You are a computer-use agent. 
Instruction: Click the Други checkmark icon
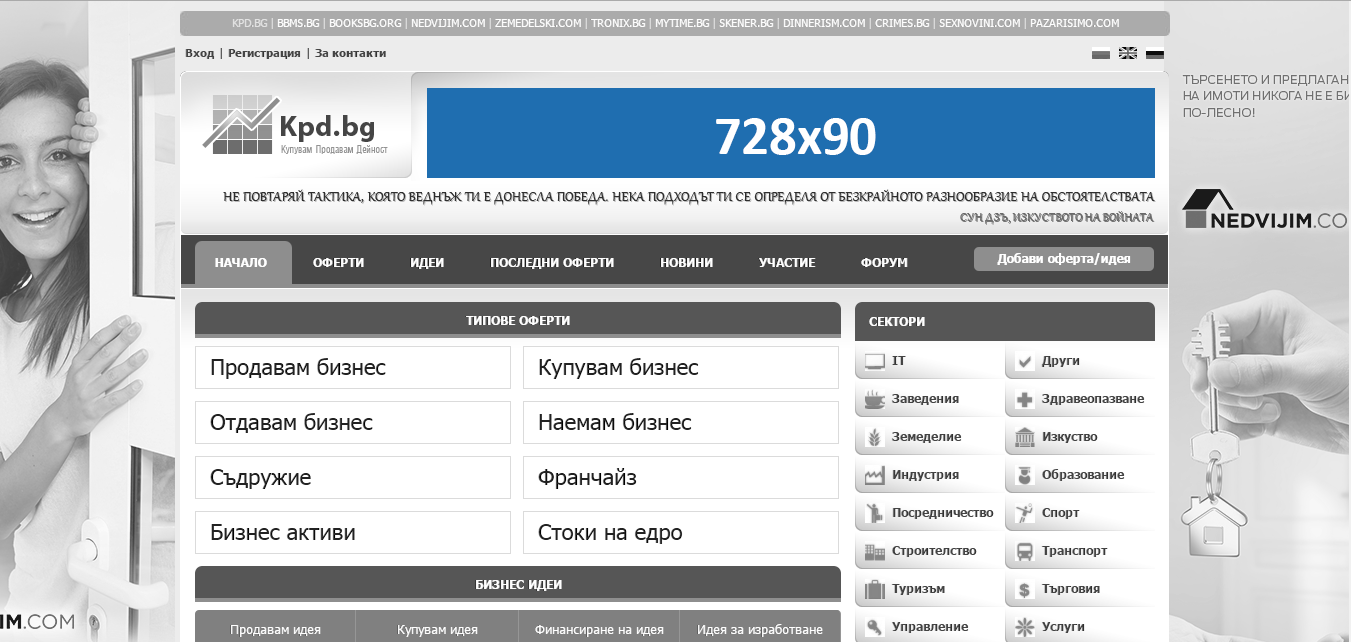pos(1025,361)
